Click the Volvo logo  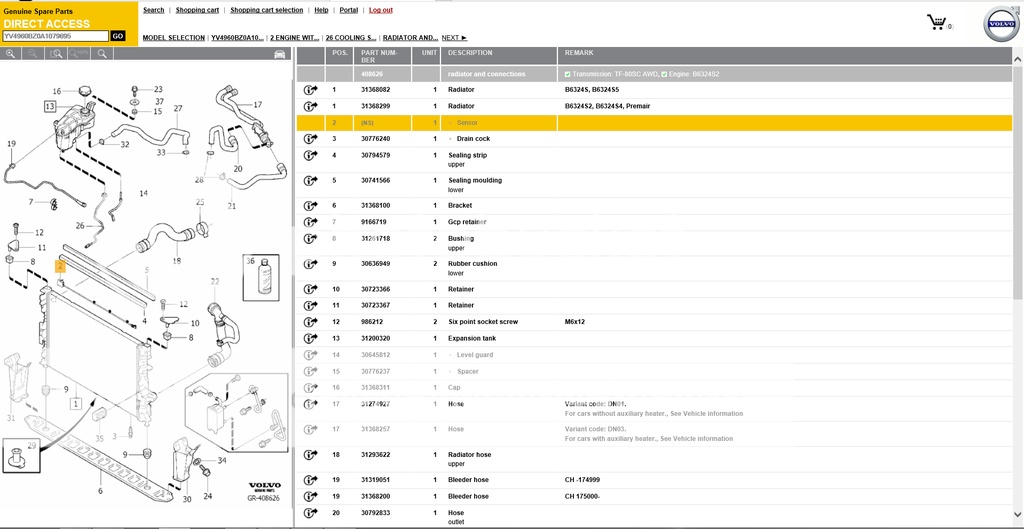click(1000, 24)
